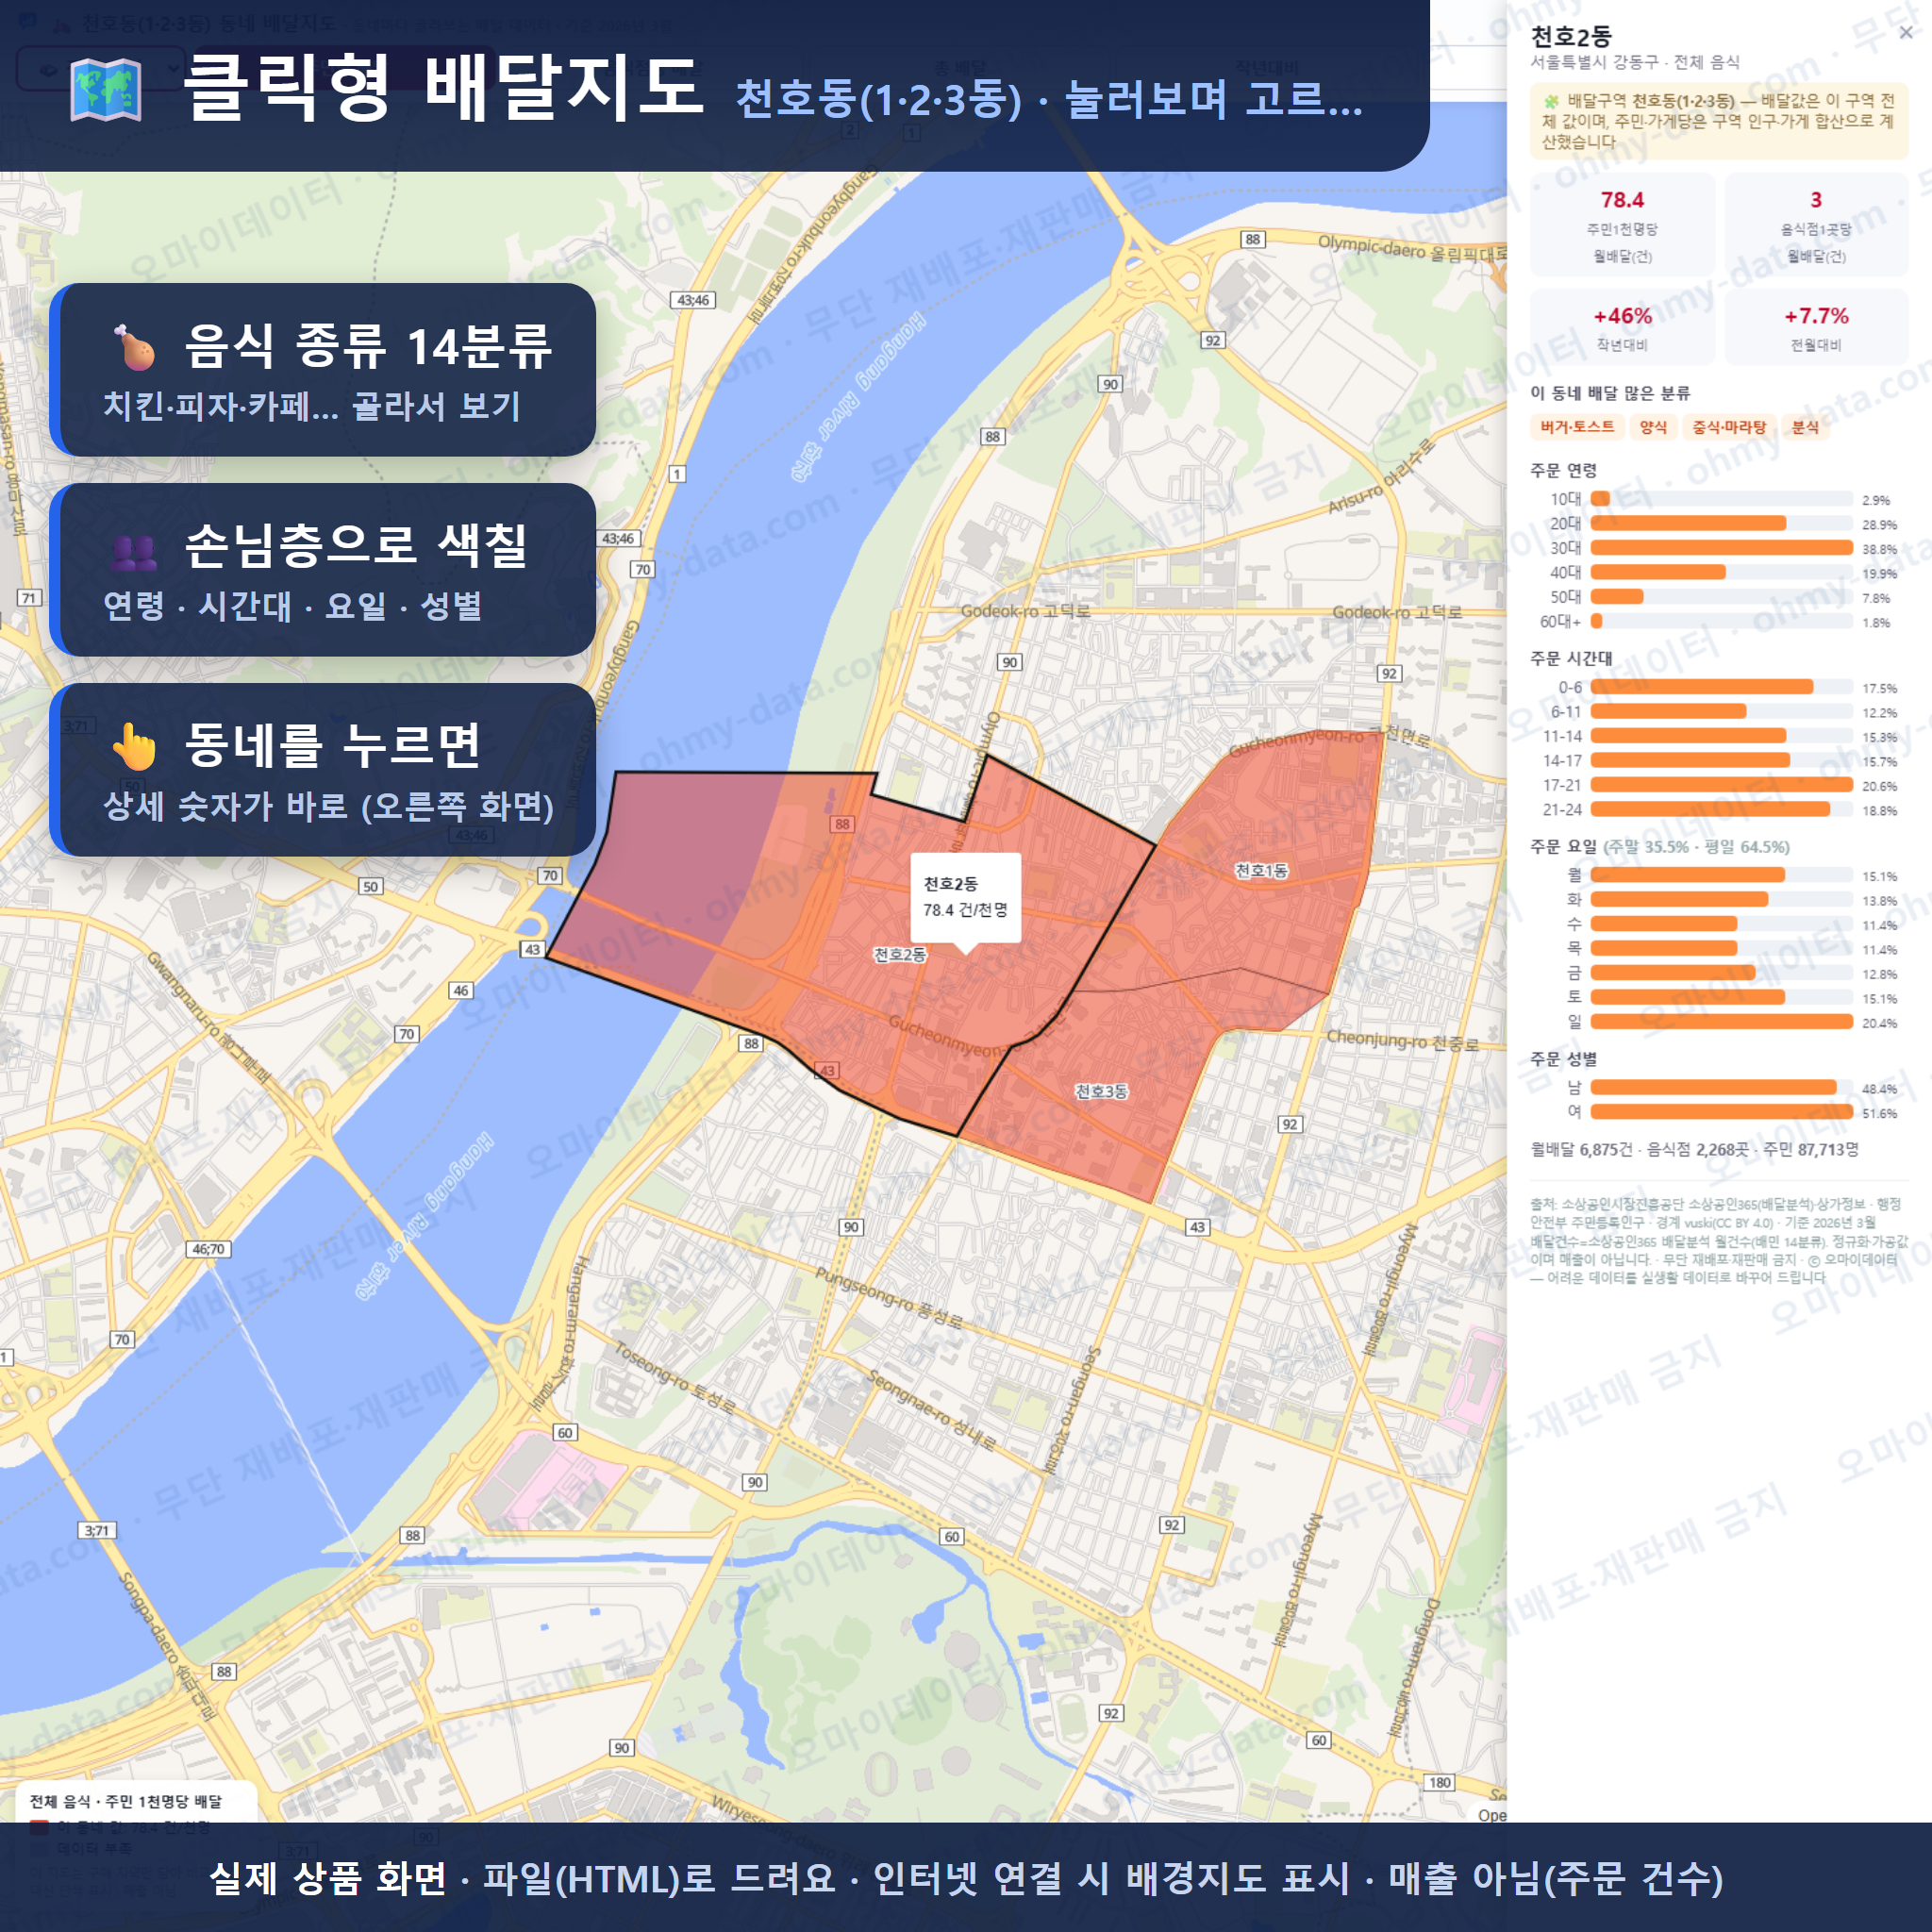Click the +46% 작년대비 stat card
The image size is (1932, 1932).
[x=1622, y=327]
